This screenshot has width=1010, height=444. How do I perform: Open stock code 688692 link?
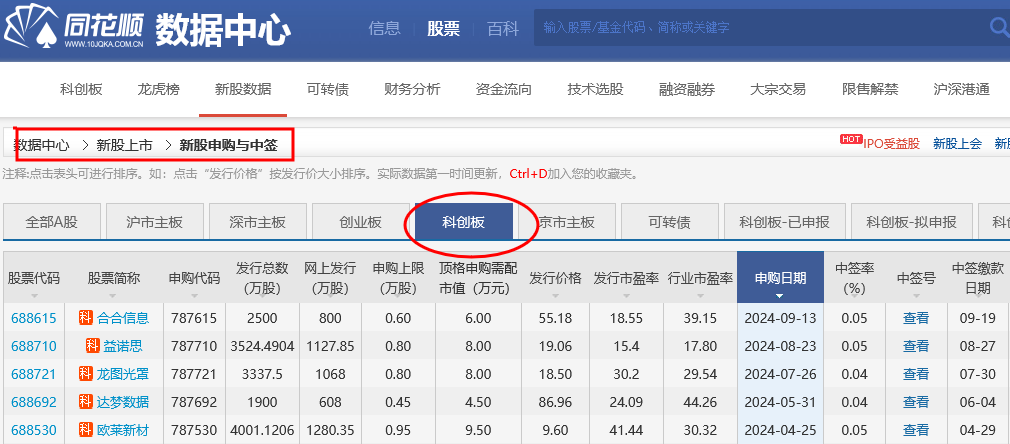(x=33, y=402)
